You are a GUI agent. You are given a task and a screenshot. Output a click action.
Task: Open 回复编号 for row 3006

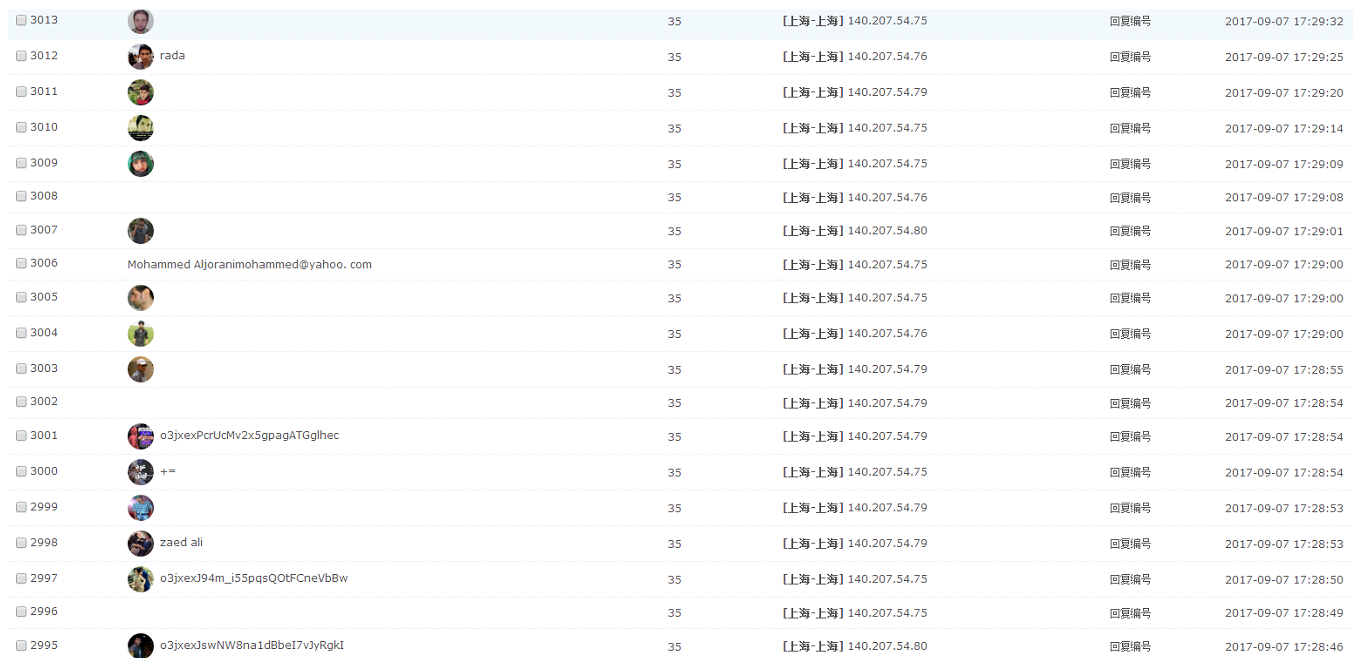[1130, 265]
